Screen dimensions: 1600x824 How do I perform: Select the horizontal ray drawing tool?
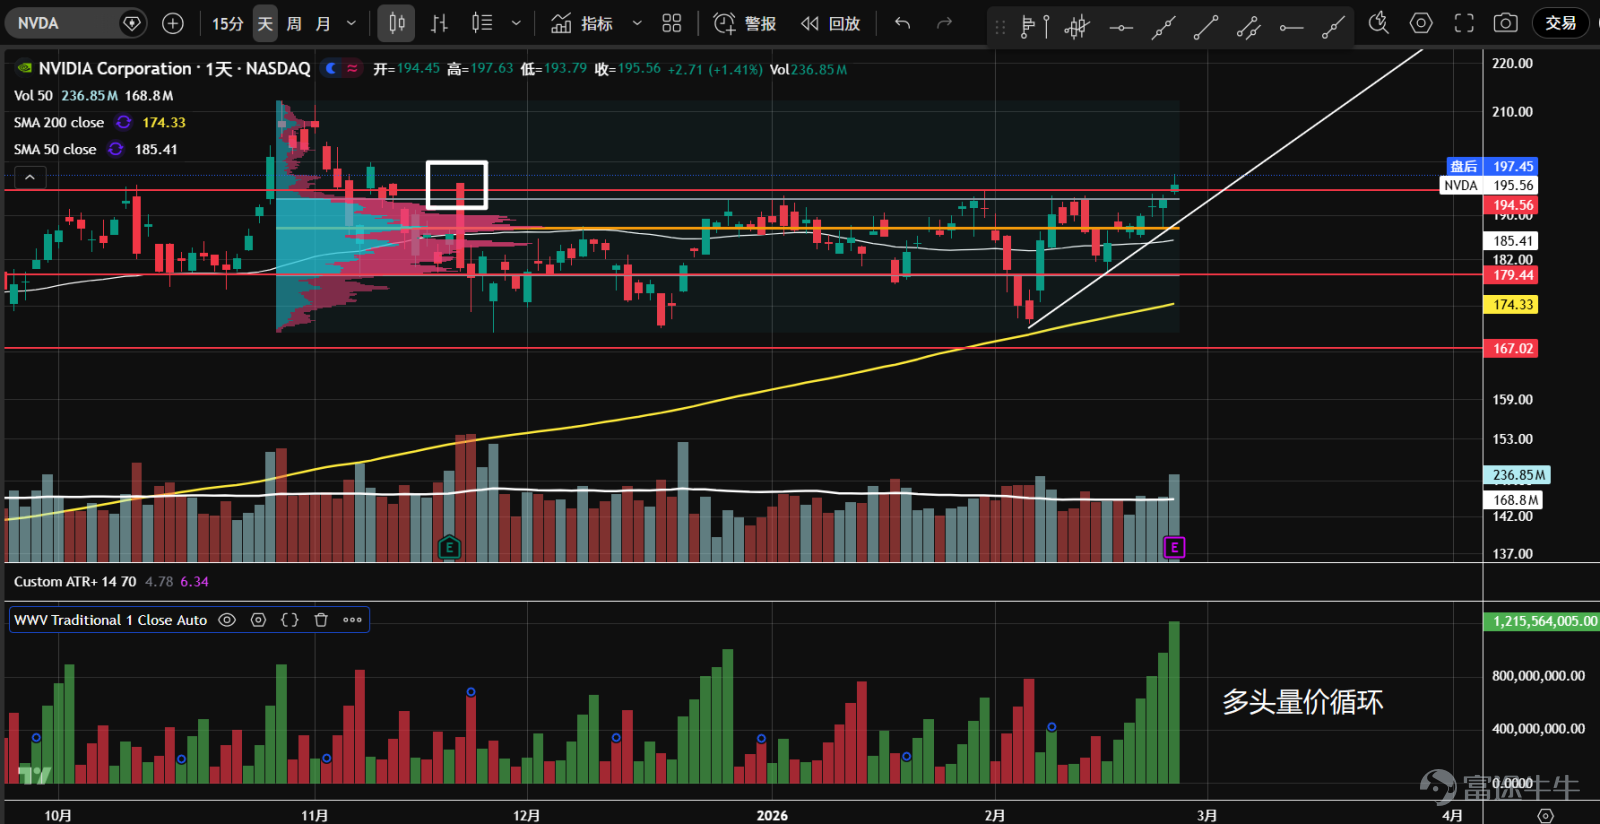coord(1291,27)
